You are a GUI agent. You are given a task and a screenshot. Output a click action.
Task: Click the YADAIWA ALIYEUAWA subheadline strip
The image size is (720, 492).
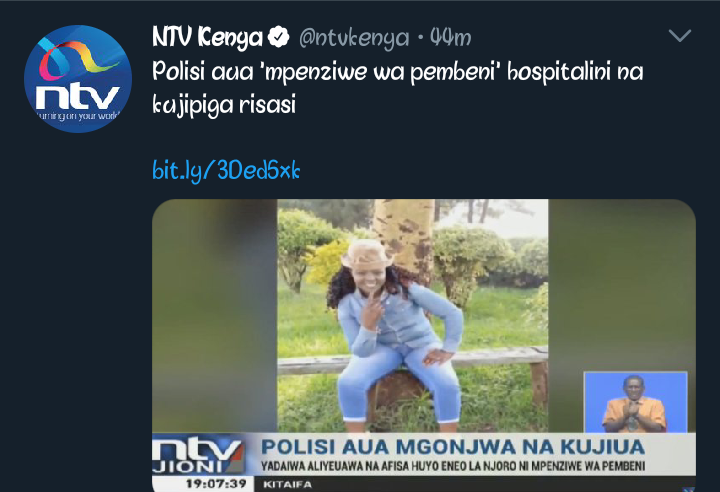[453, 466]
